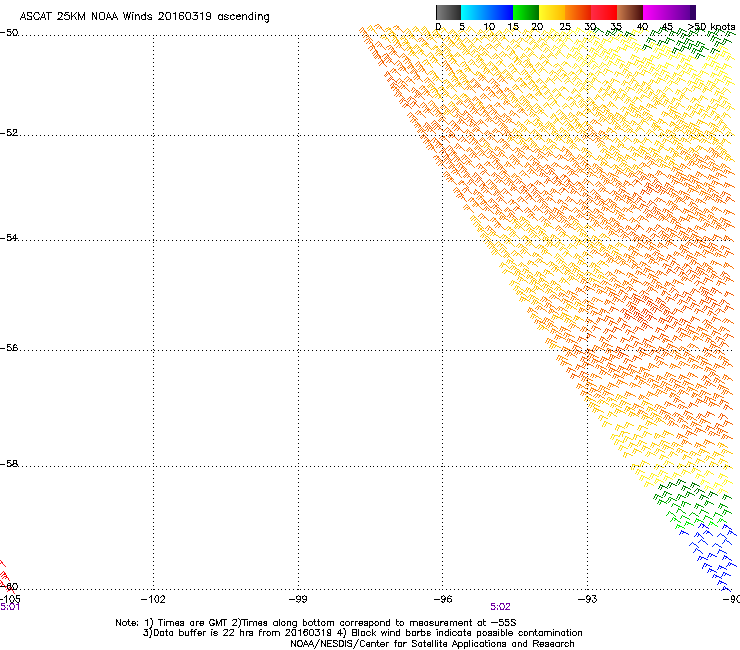Pick the red 30-35 knots color segment

604,12
